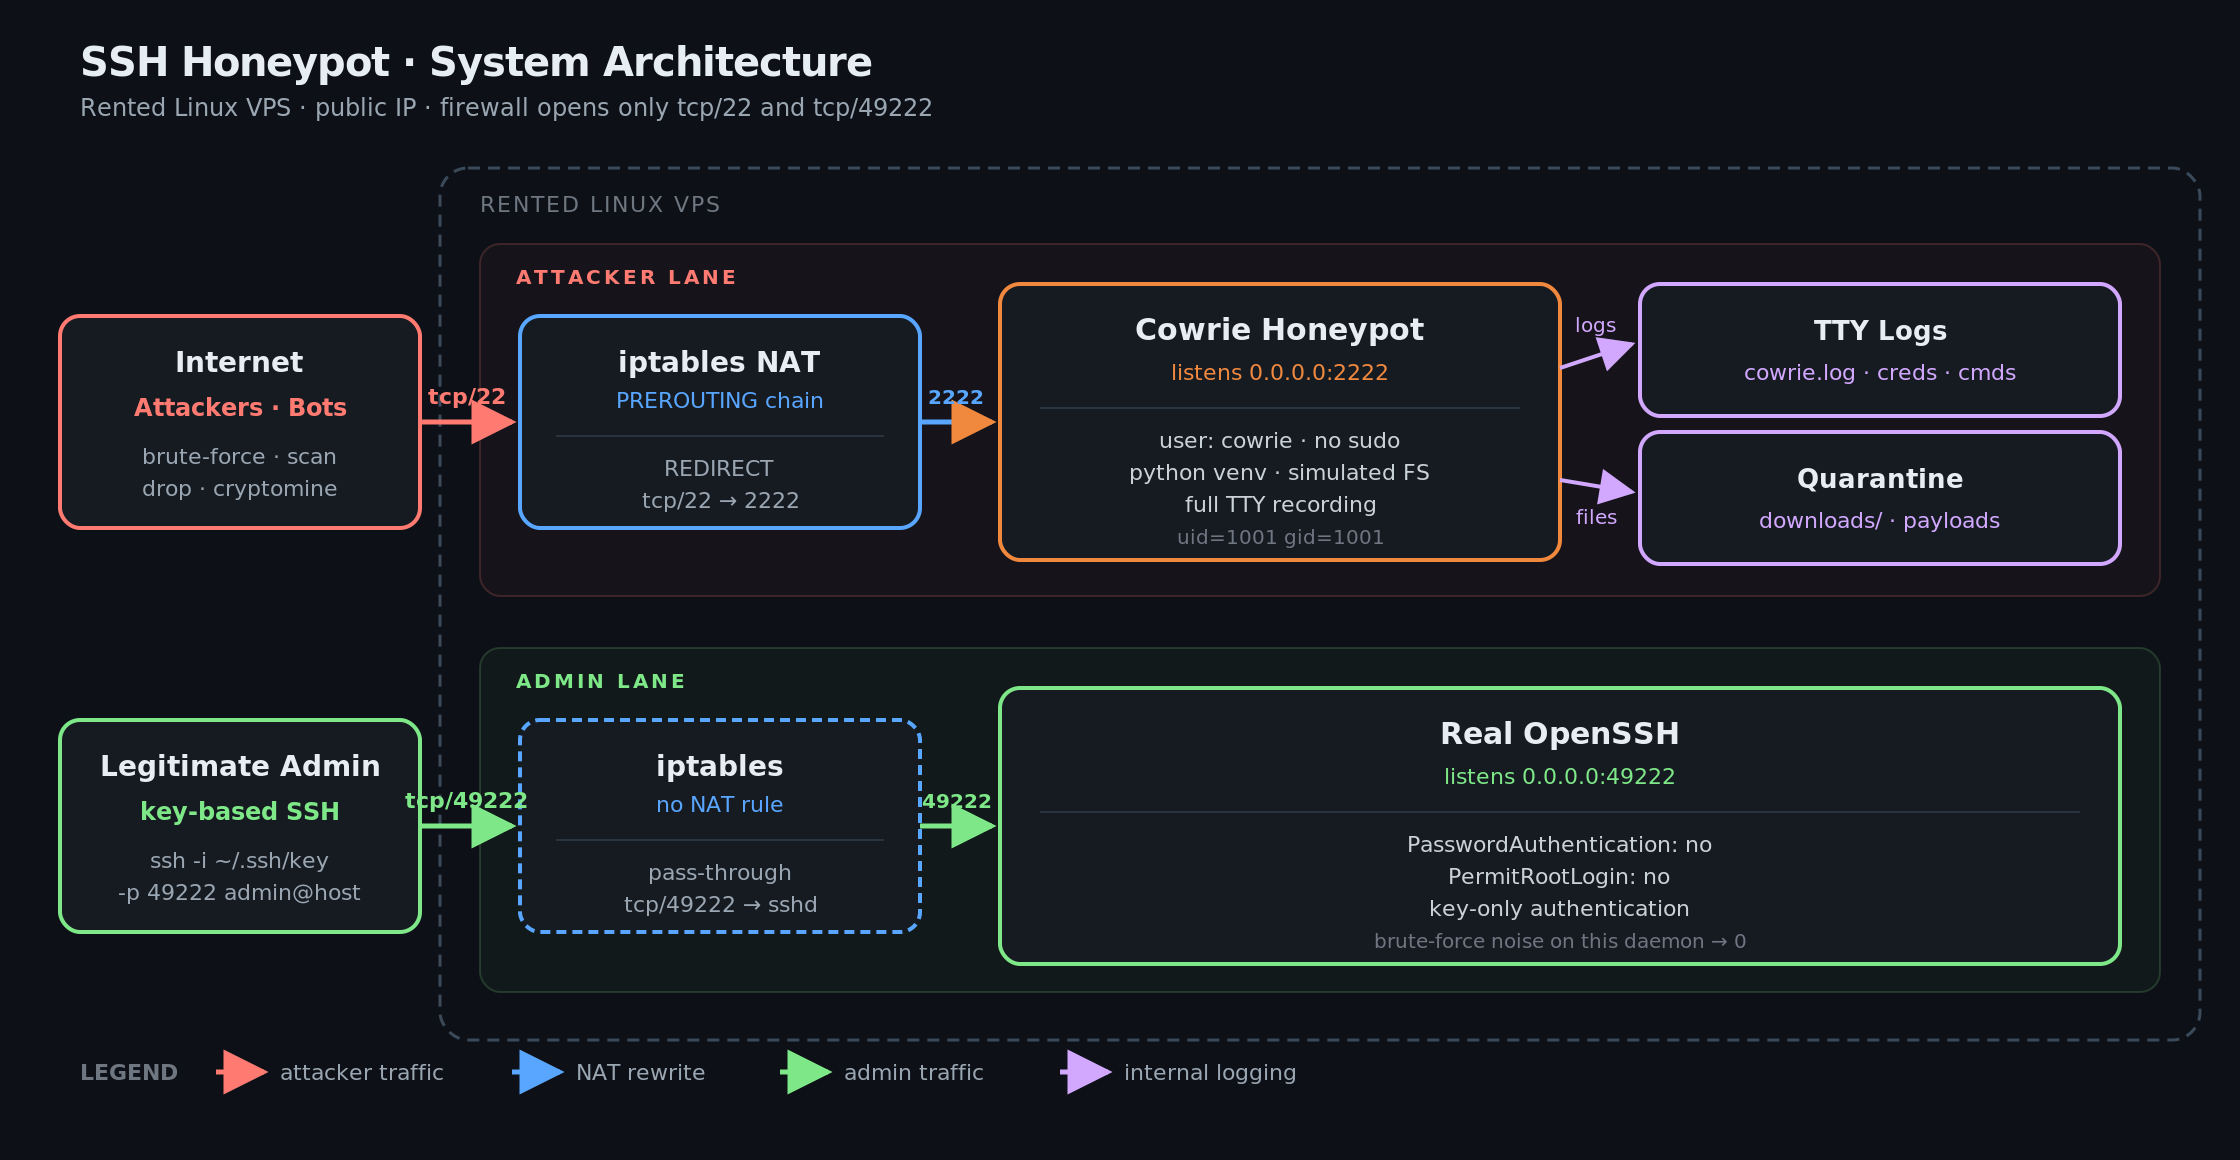Click the attacker traffic legend text
This screenshot has width=2240, height=1160.
point(362,1073)
